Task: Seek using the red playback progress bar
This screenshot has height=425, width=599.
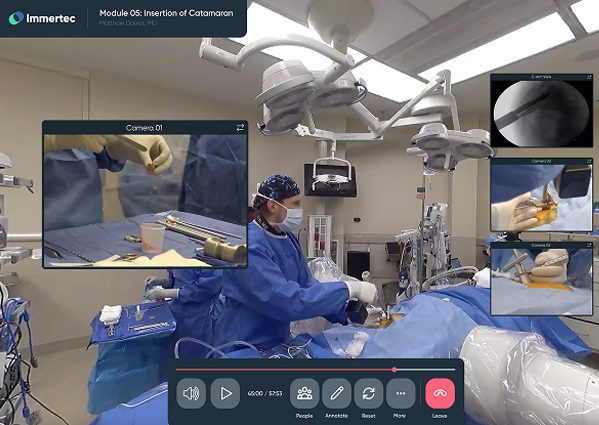Action: click(285, 370)
